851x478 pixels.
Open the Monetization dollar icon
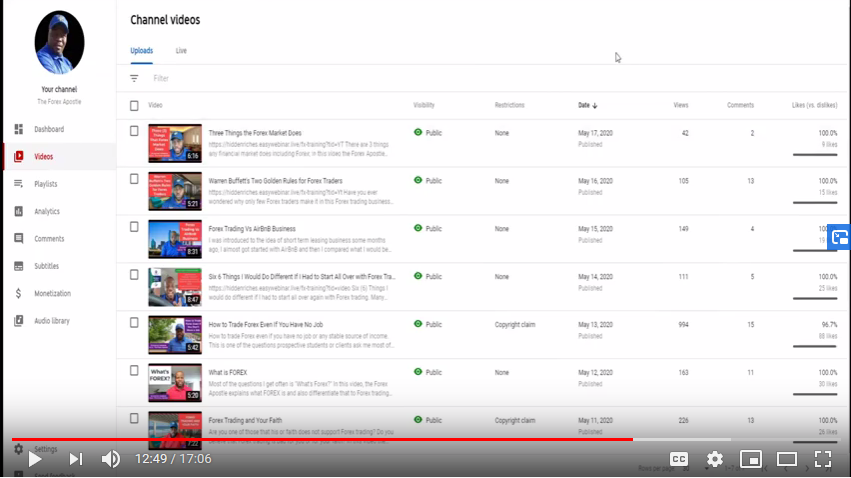(x=18, y=294)
